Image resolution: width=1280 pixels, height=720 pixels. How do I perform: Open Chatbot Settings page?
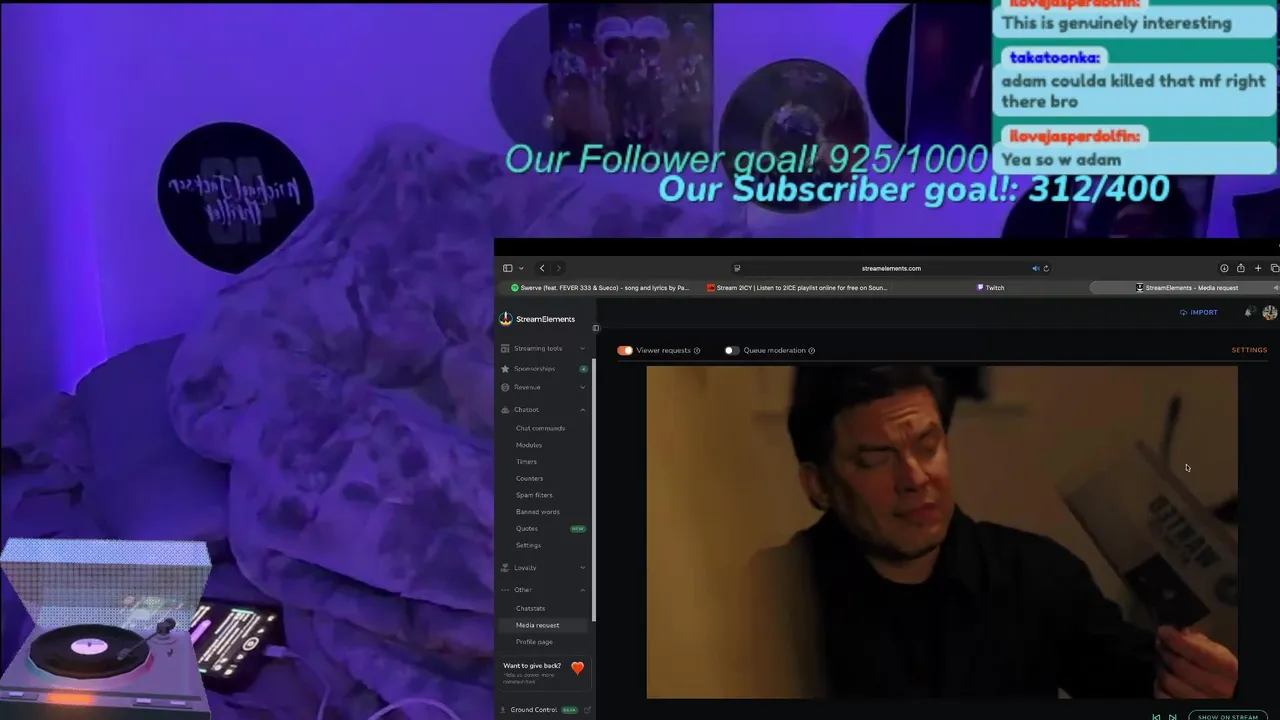[528, 545]
